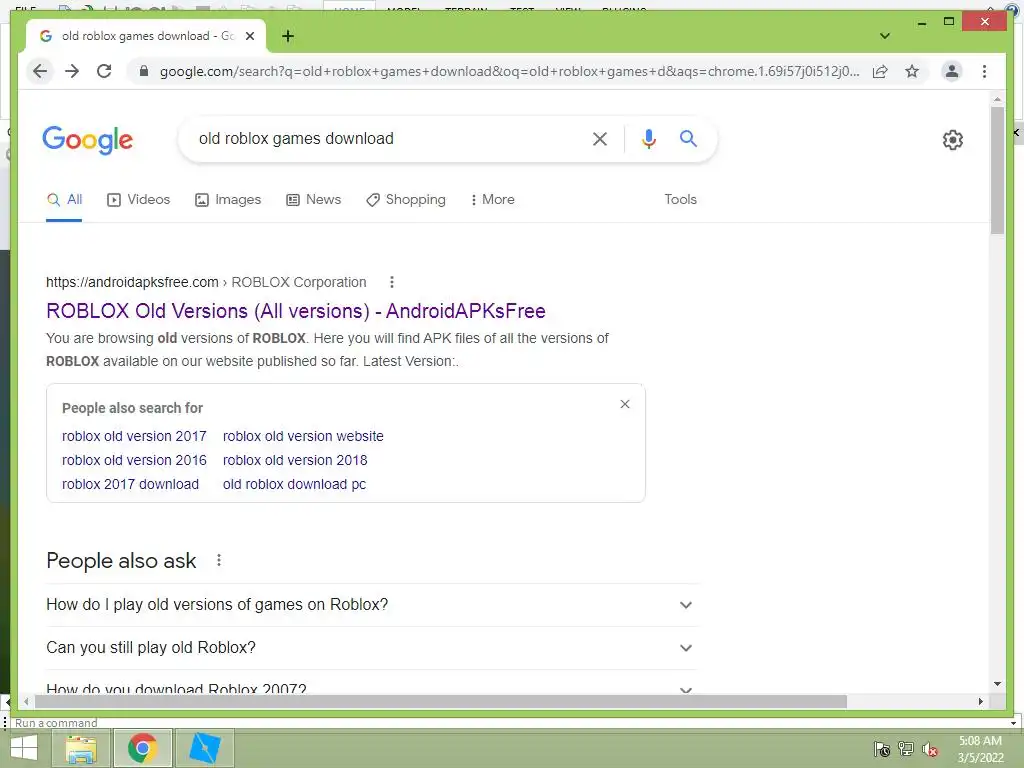
Task: Open the taskbar clock and date
Action: [x=980, y=749]
